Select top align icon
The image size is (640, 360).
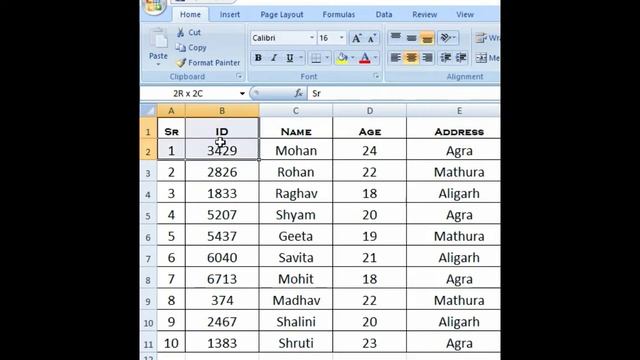point(396,38)
